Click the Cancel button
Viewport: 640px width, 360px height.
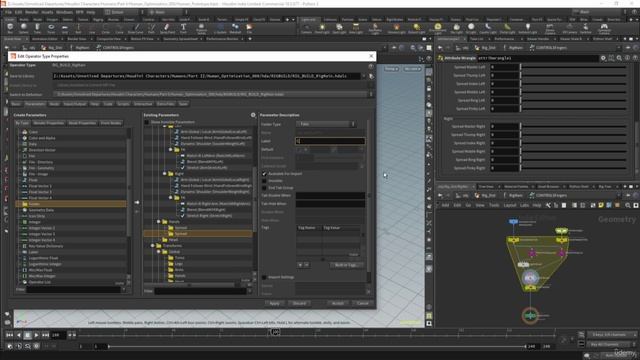coord(362,303)
